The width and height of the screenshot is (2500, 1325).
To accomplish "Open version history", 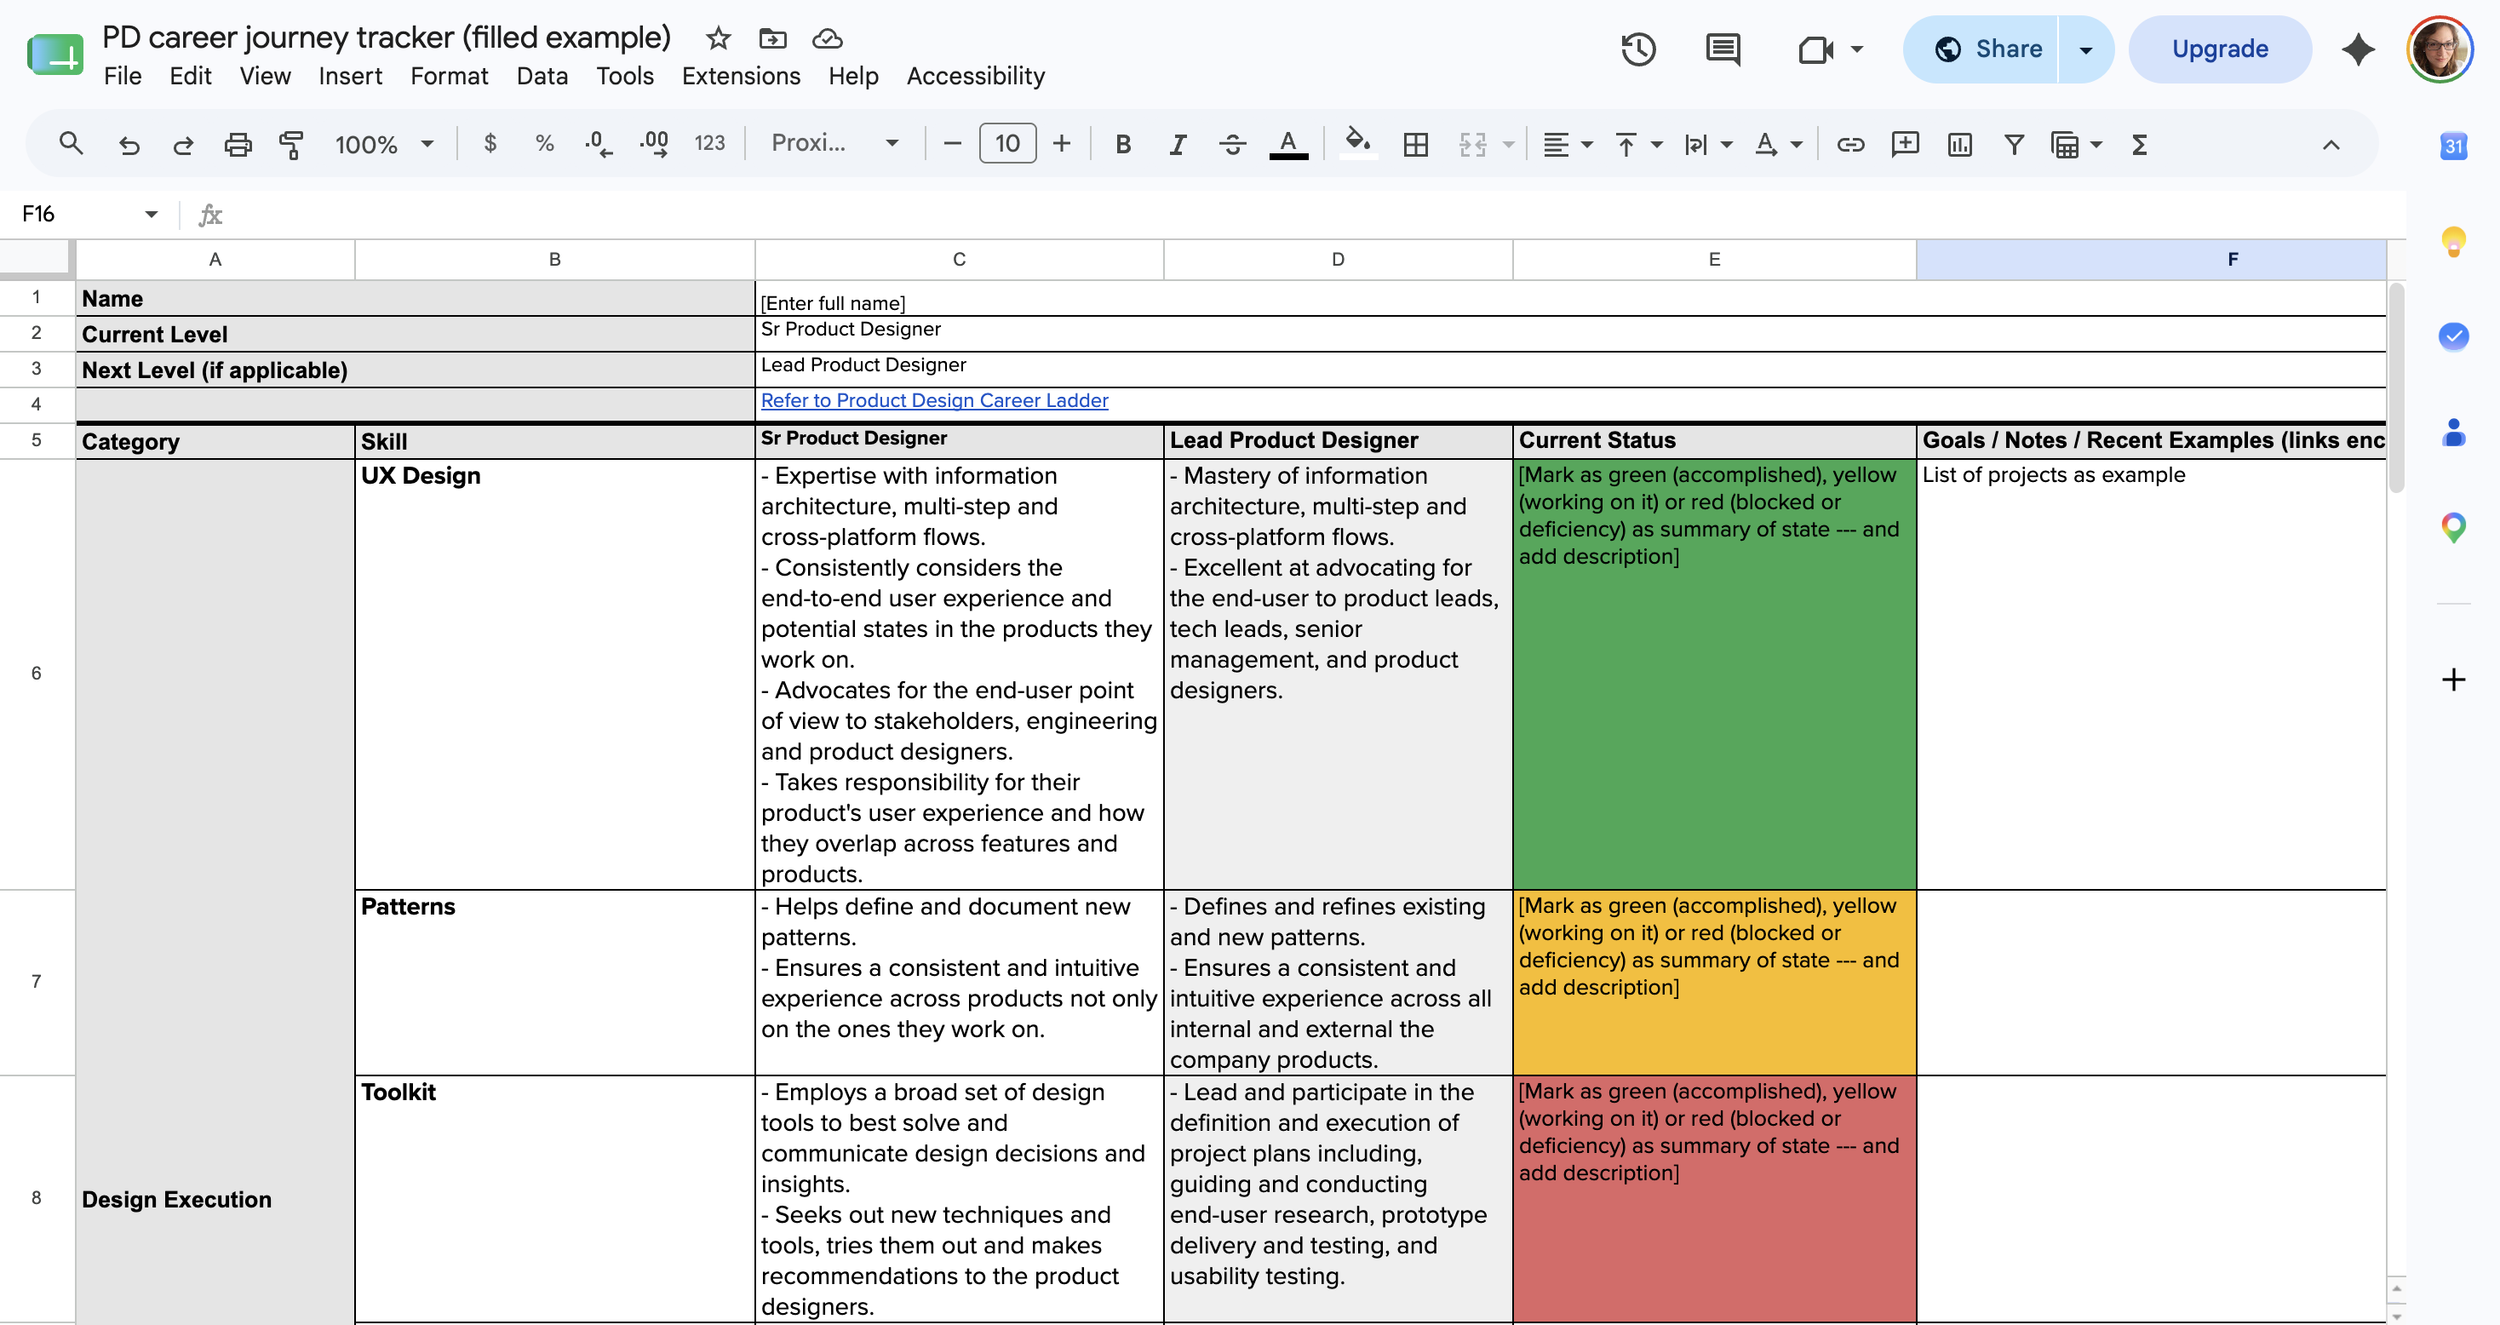I will pos(1638,49).
